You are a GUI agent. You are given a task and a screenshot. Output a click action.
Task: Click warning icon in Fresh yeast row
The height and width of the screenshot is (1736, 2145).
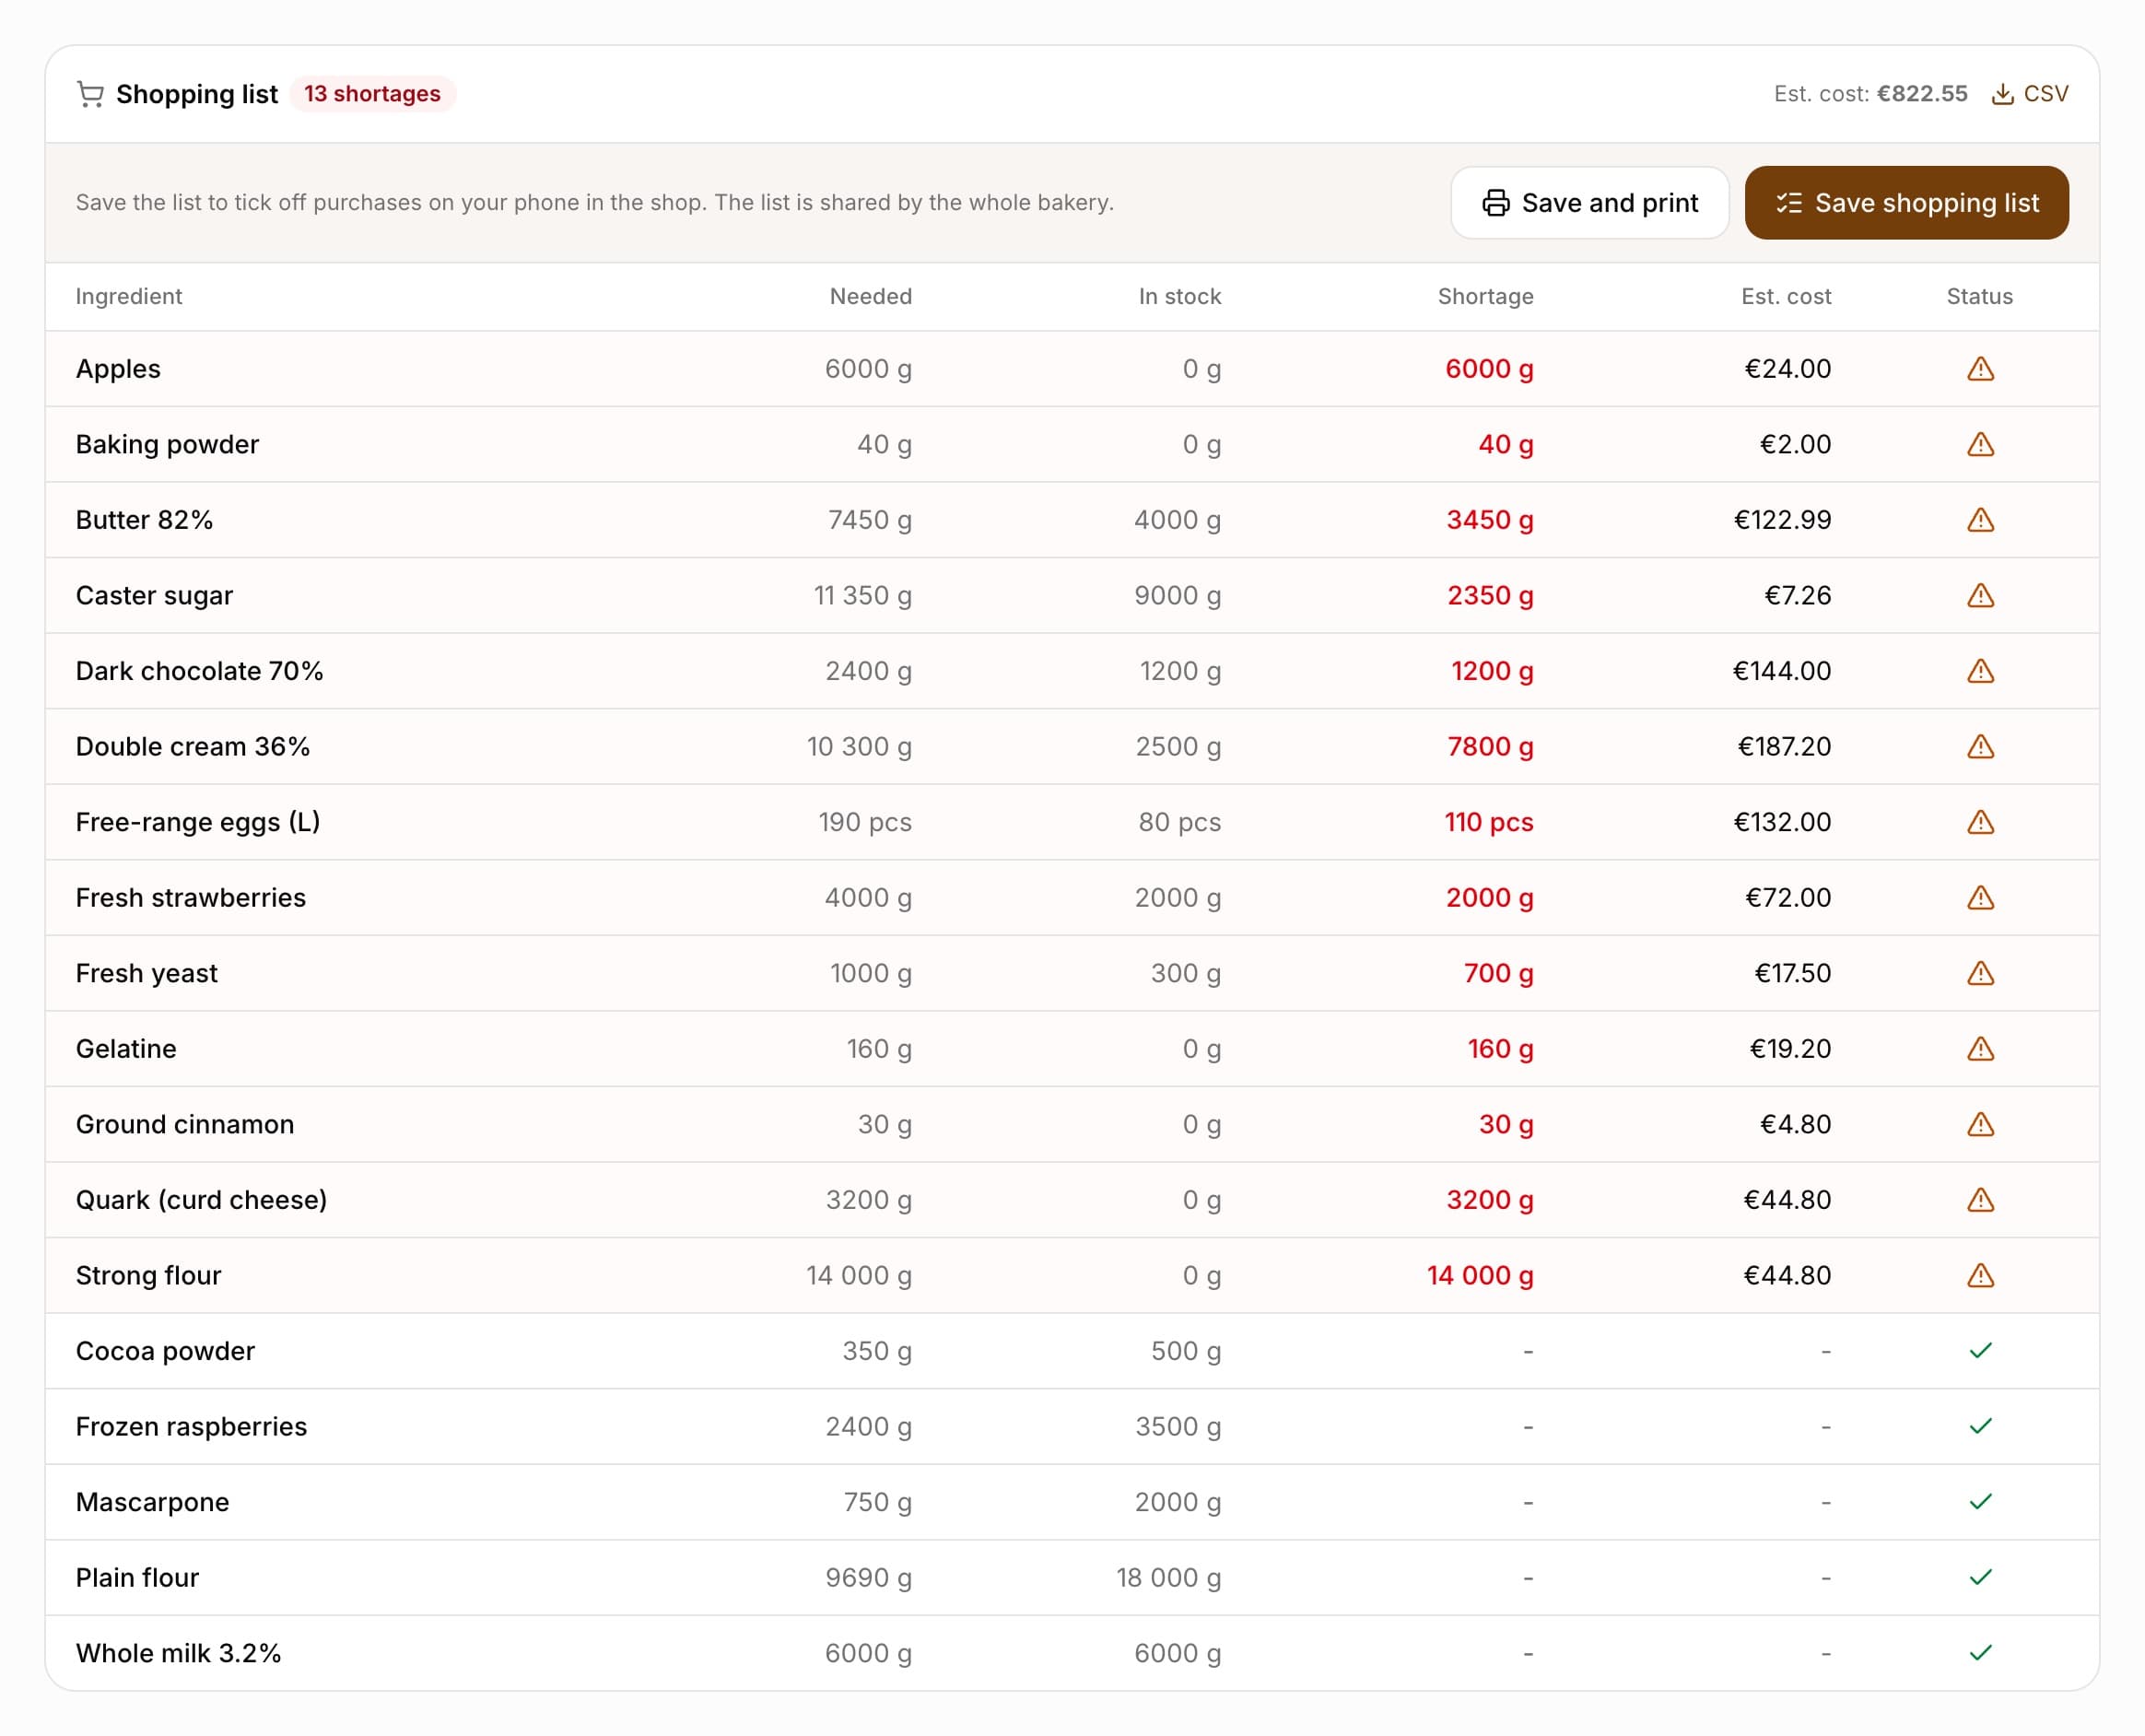pyautogui.click(x=1980, y=973)
